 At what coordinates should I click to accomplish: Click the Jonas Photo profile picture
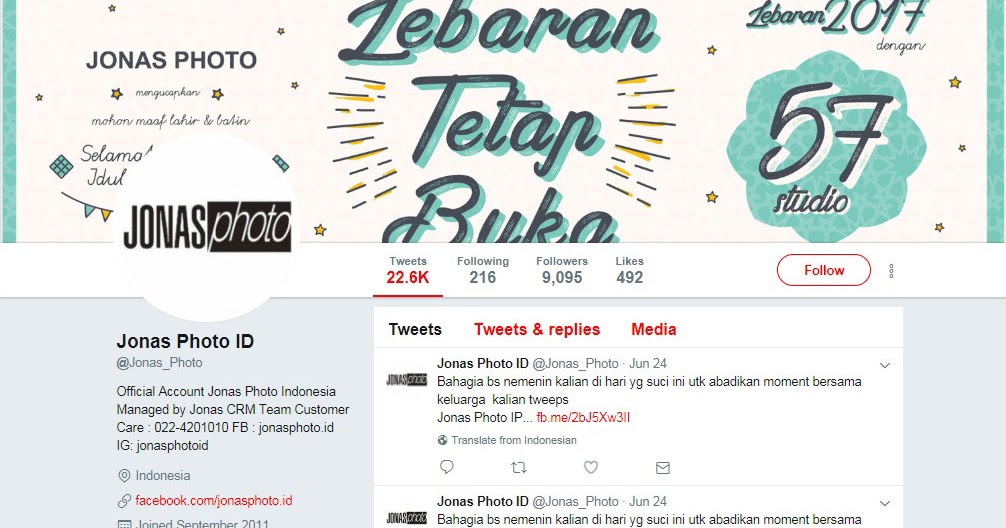pyautogui.click(x=207, y=227)
